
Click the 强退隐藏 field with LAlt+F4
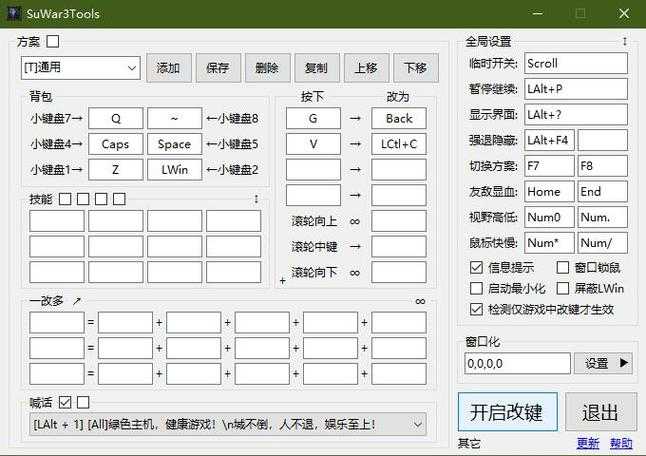549,140
